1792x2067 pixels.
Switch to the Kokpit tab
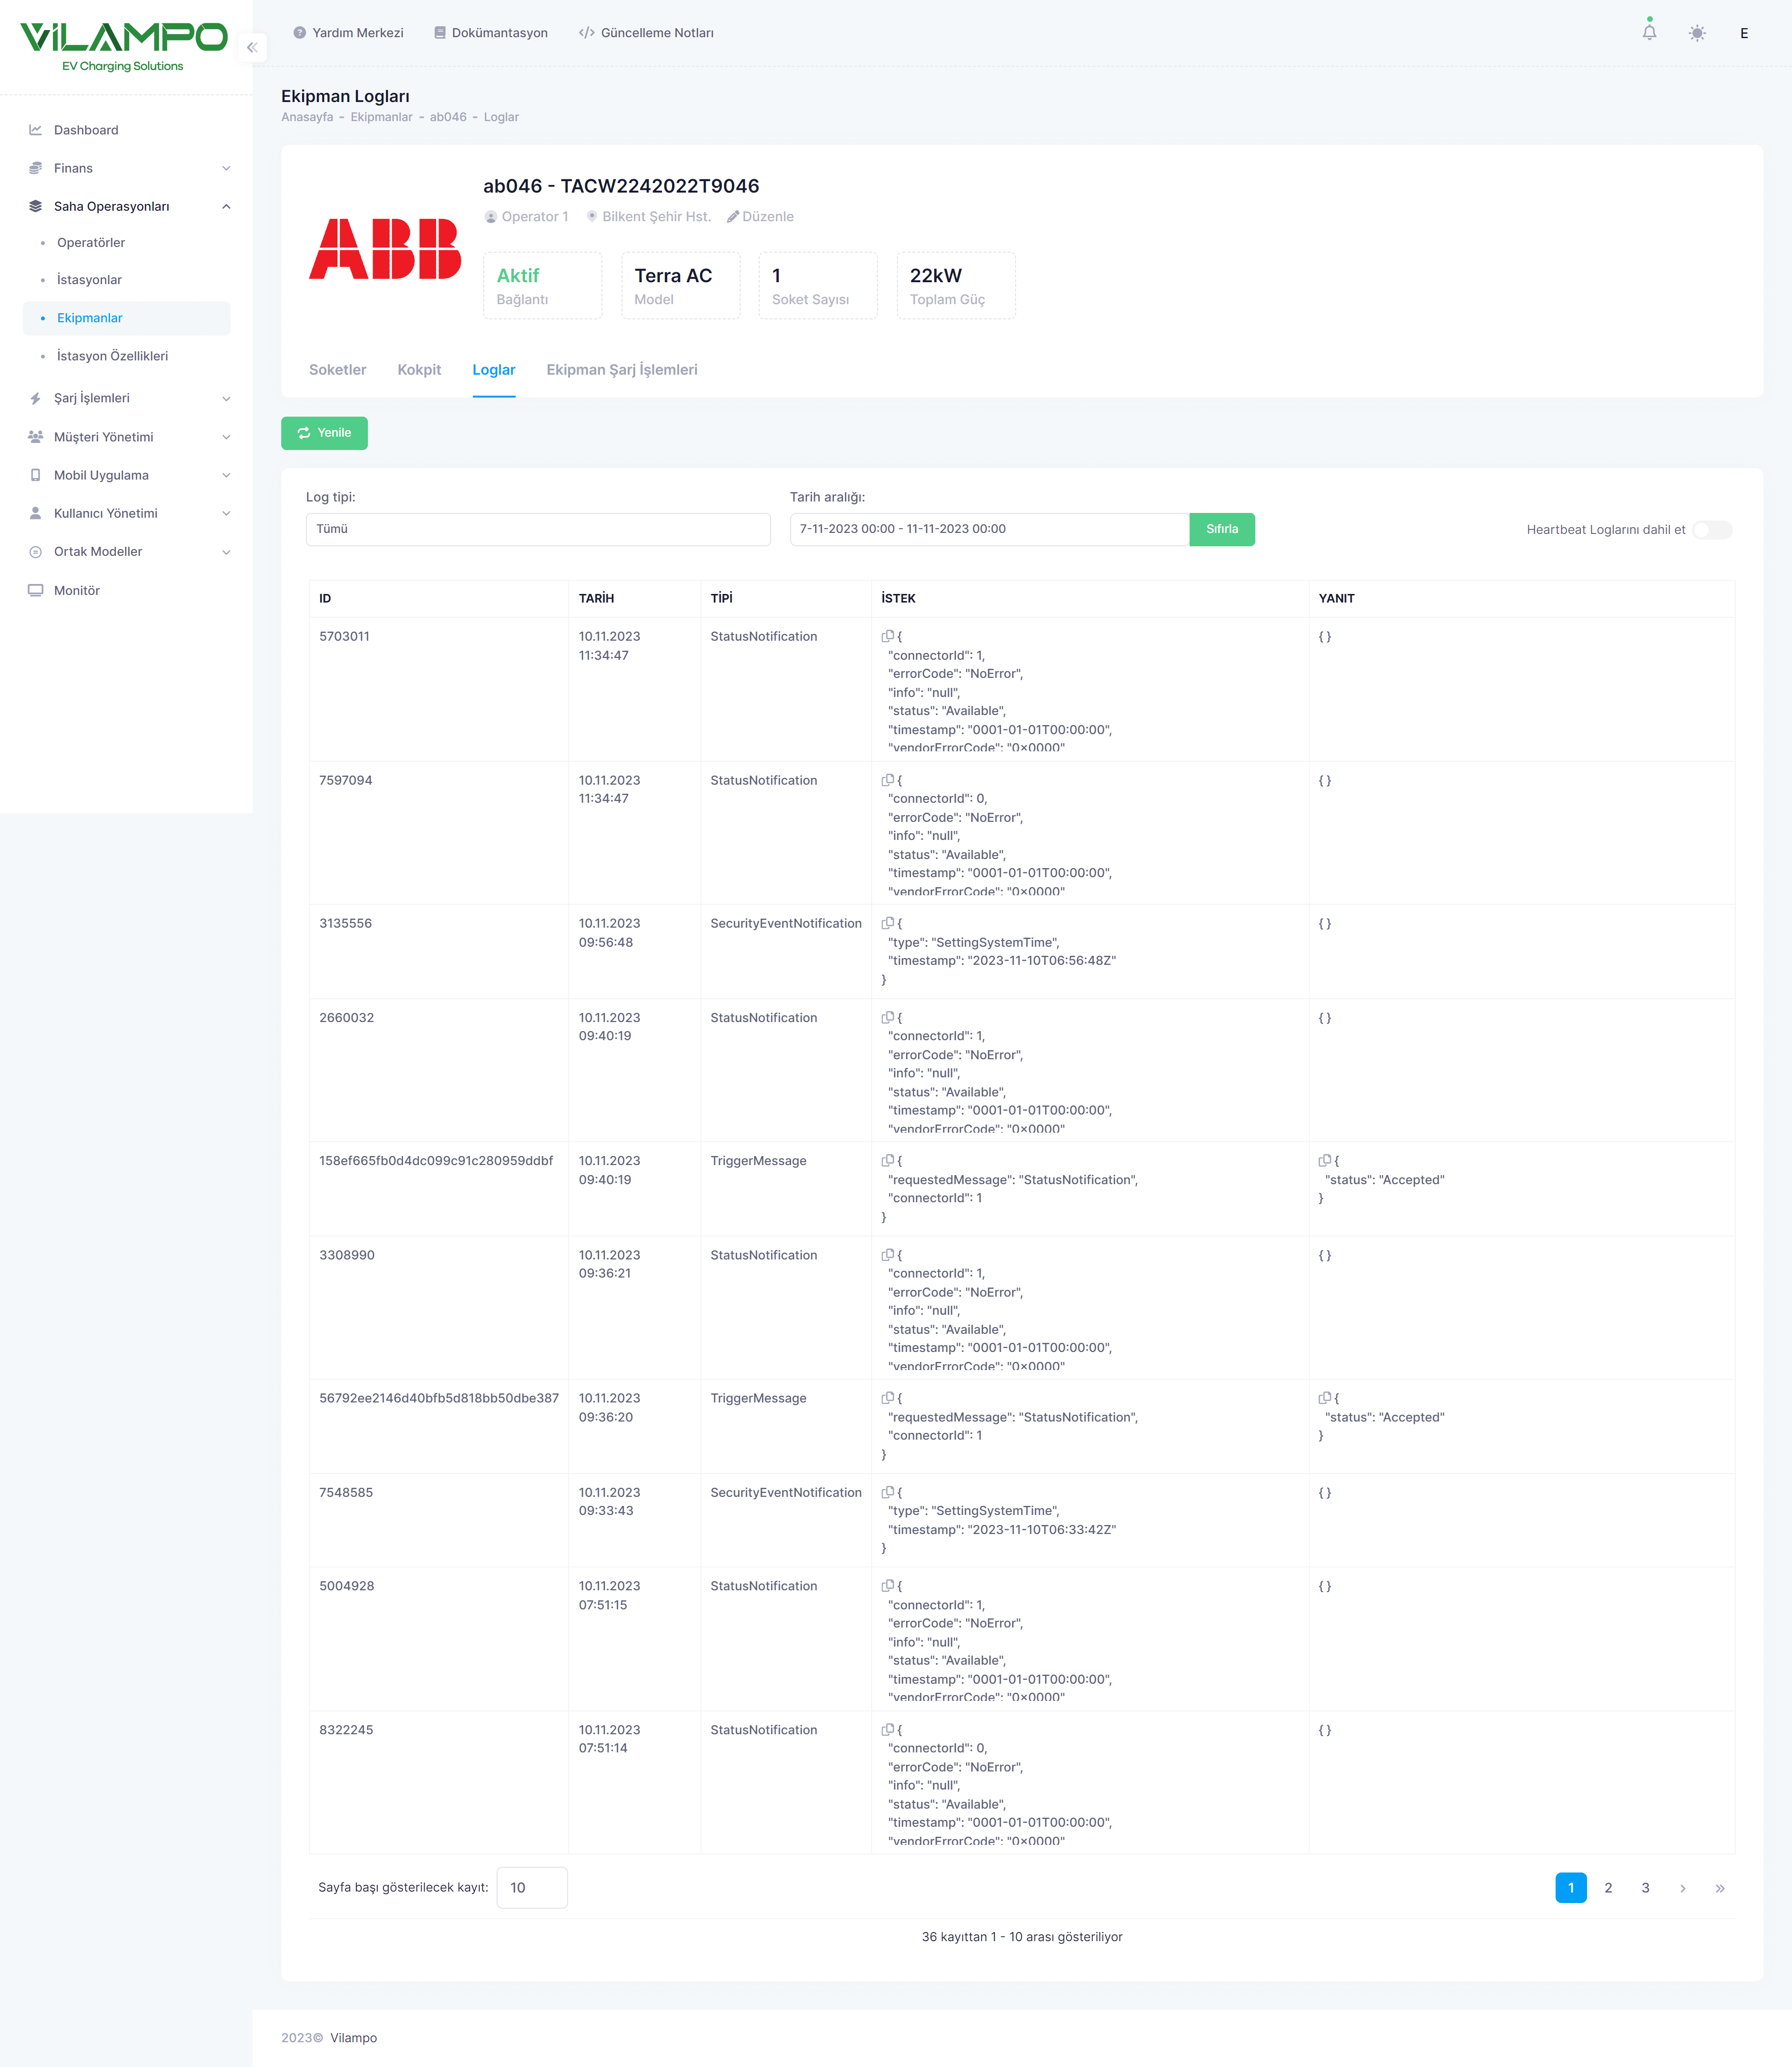click(419, 370)
